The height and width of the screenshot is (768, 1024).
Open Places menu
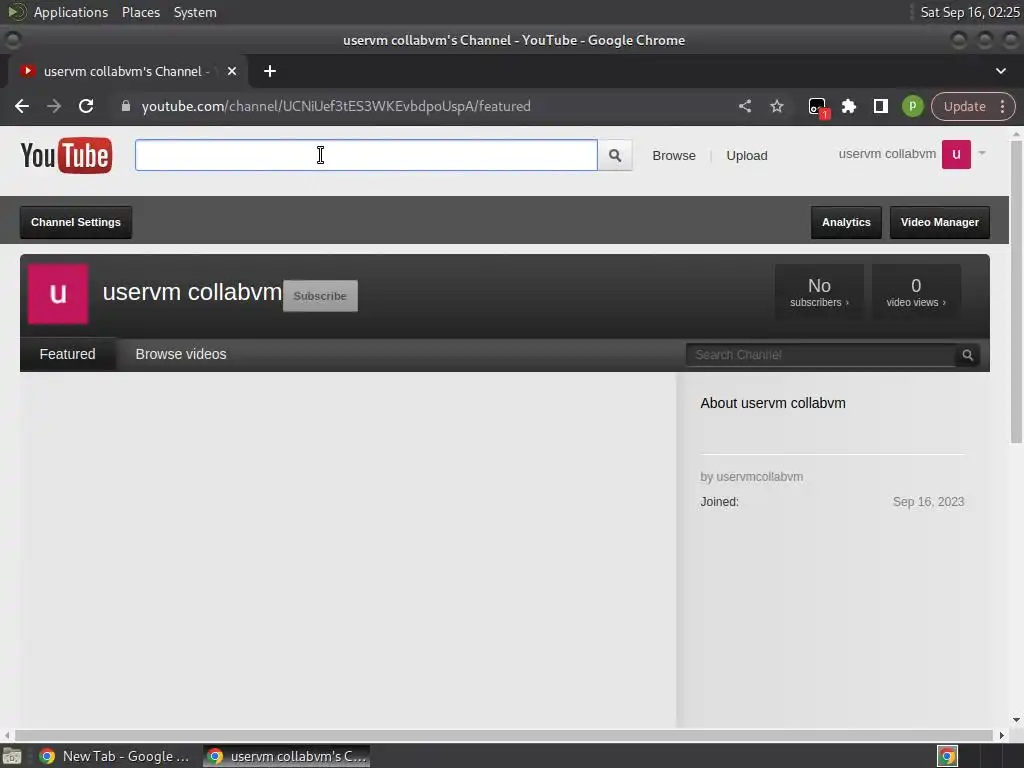(x=141, y=12)
